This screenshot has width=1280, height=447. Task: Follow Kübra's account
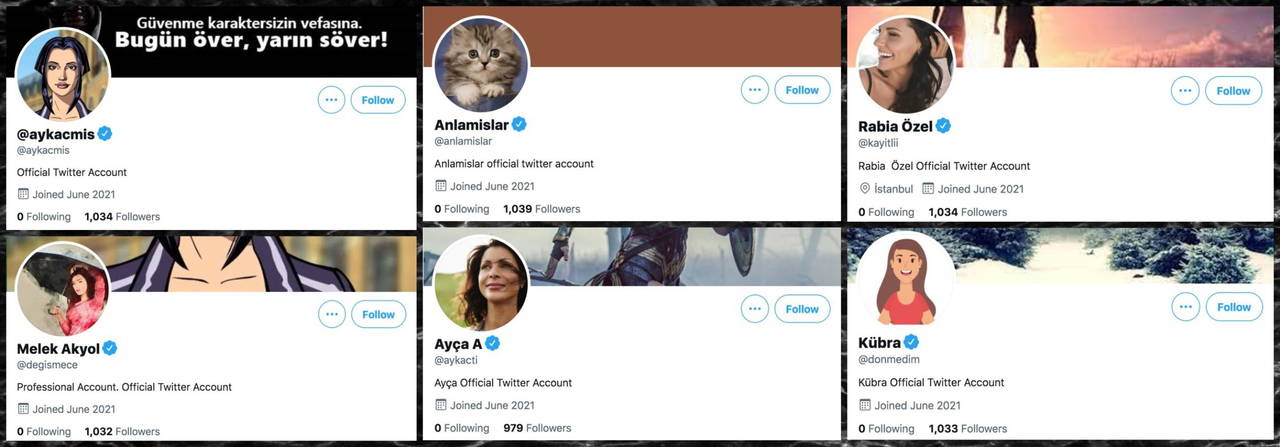(x=1233, y=307)
